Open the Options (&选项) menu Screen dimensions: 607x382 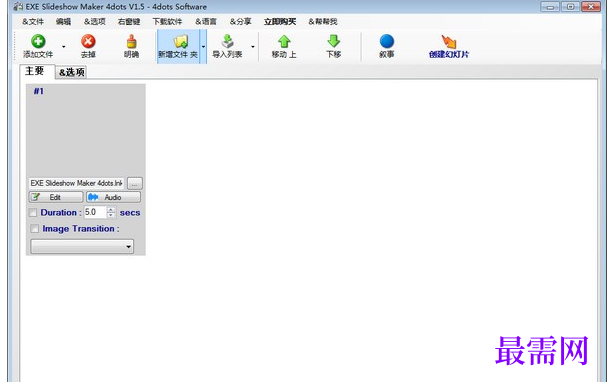pyautogui.click(x=95, y=22)
